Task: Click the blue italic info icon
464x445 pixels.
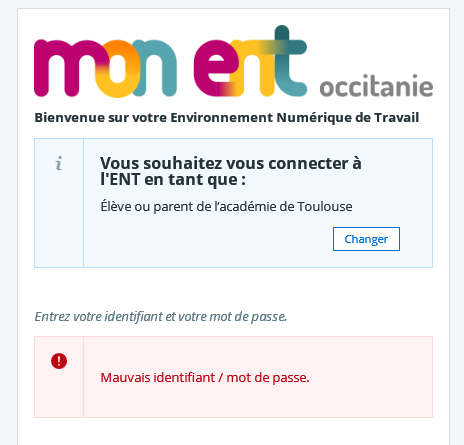Action: [x=59, y=163]
